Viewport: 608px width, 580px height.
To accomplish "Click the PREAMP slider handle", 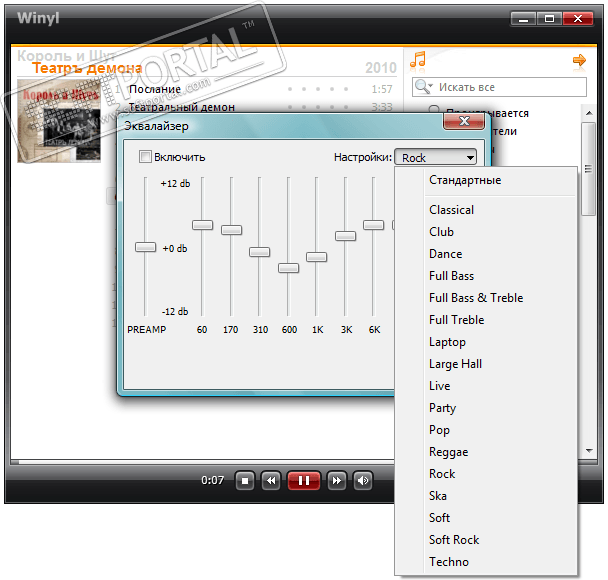I will 145,247.
